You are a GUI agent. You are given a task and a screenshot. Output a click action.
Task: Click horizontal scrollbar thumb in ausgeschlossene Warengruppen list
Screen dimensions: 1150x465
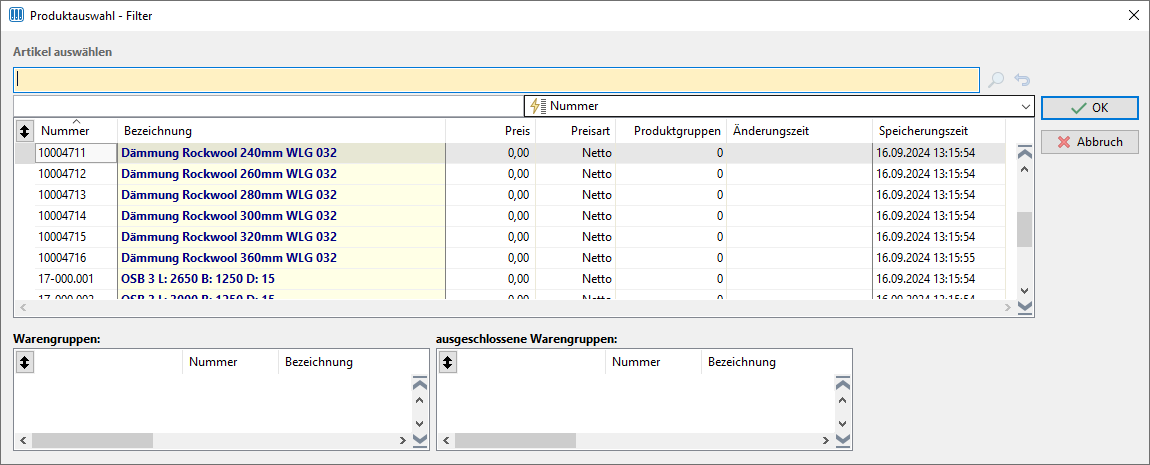[x=515, y=440]
